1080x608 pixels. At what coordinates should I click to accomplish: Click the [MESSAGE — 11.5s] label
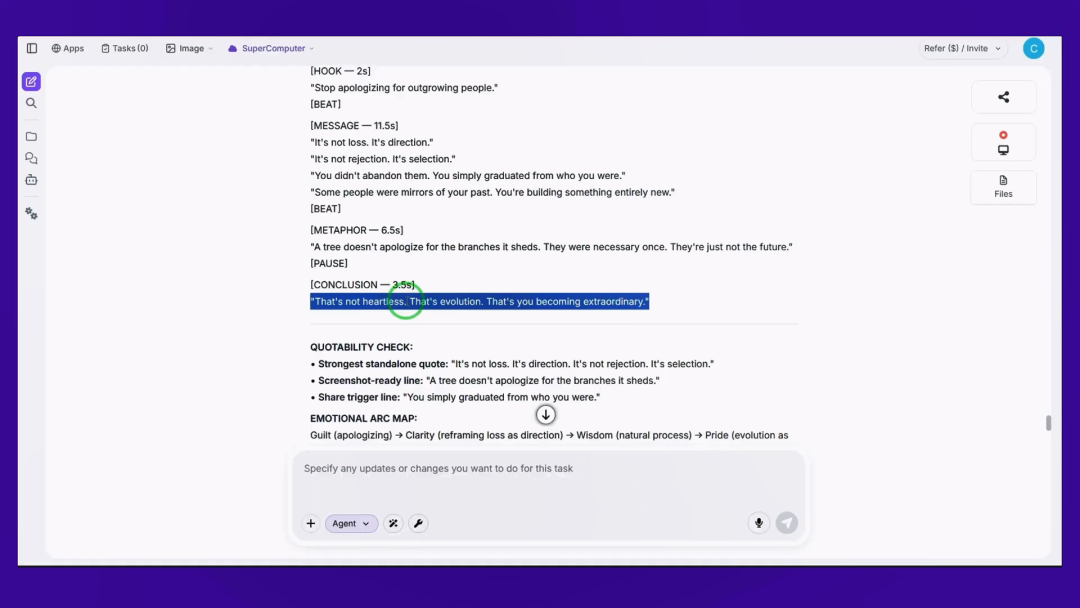tap(354, 125)
